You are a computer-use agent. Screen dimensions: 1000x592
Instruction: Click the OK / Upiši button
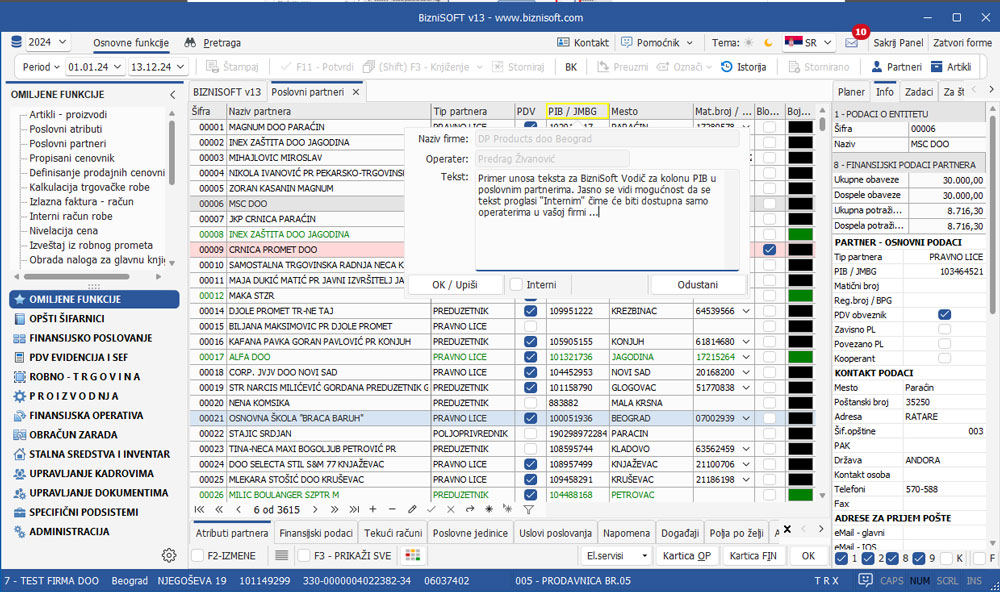pos(455,285)
